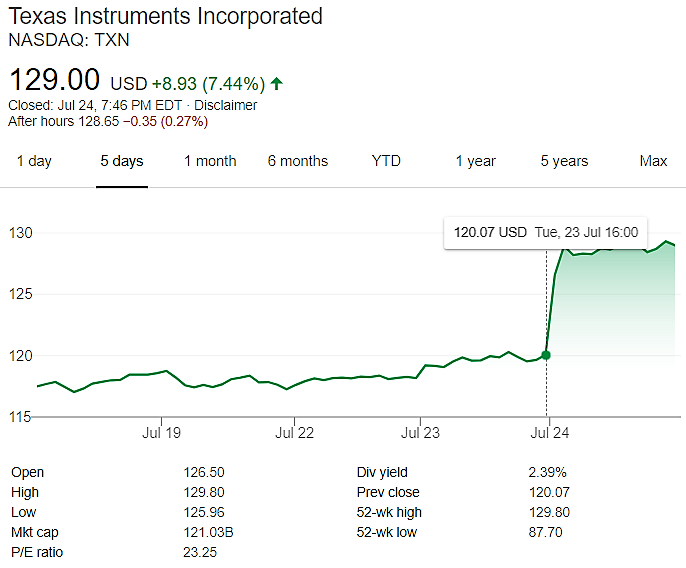686x568 pixels.
Task: Click the Mkt cap value 121.03B
Action: pos(208,533)
